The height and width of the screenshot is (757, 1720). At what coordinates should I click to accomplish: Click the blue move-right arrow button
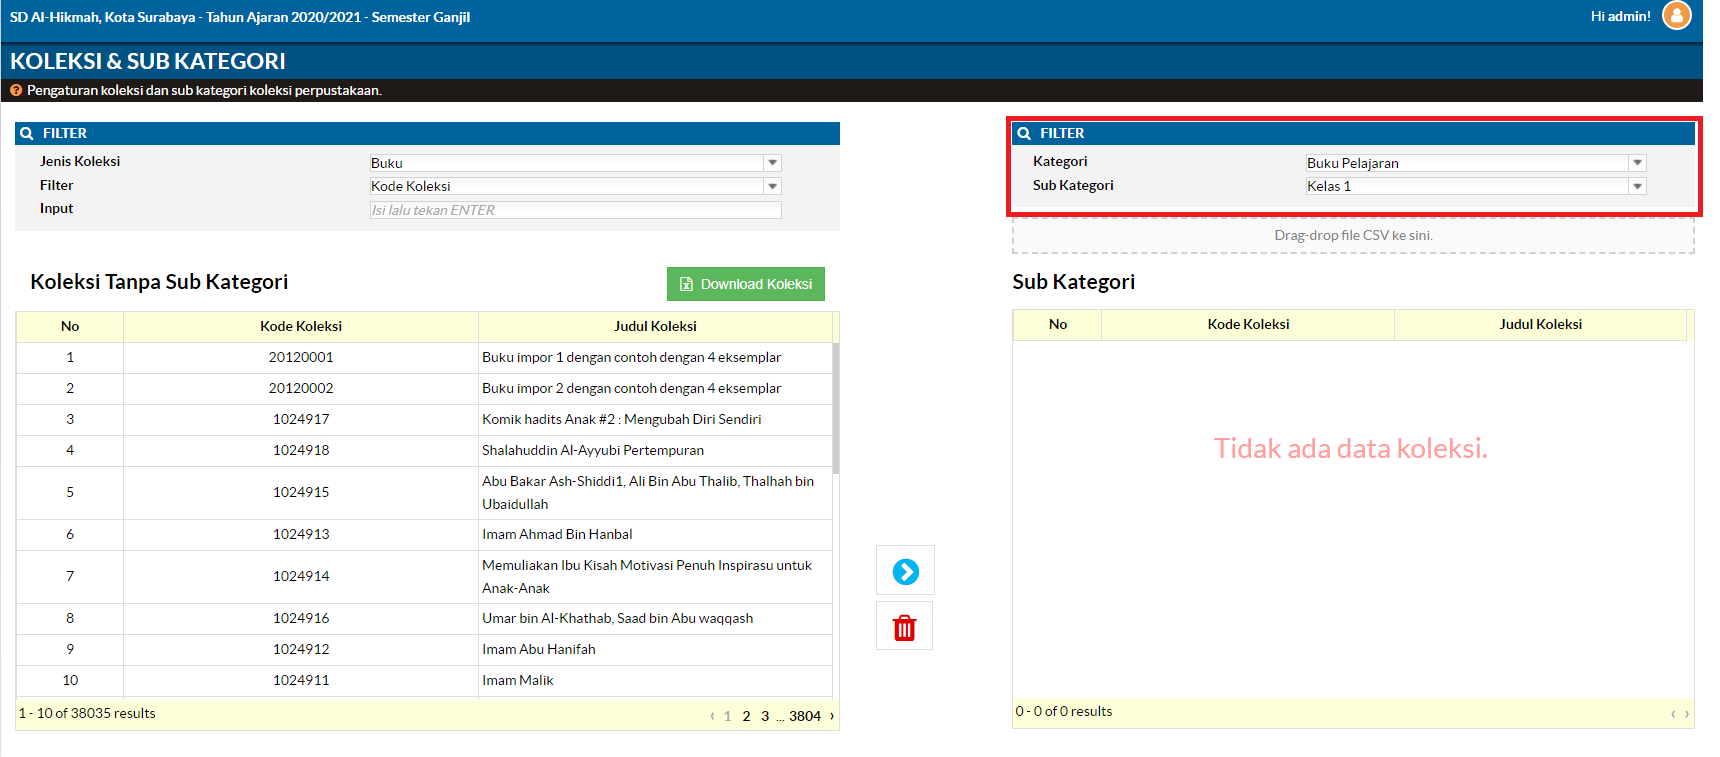pyautogui.click(x=905, y=571)
